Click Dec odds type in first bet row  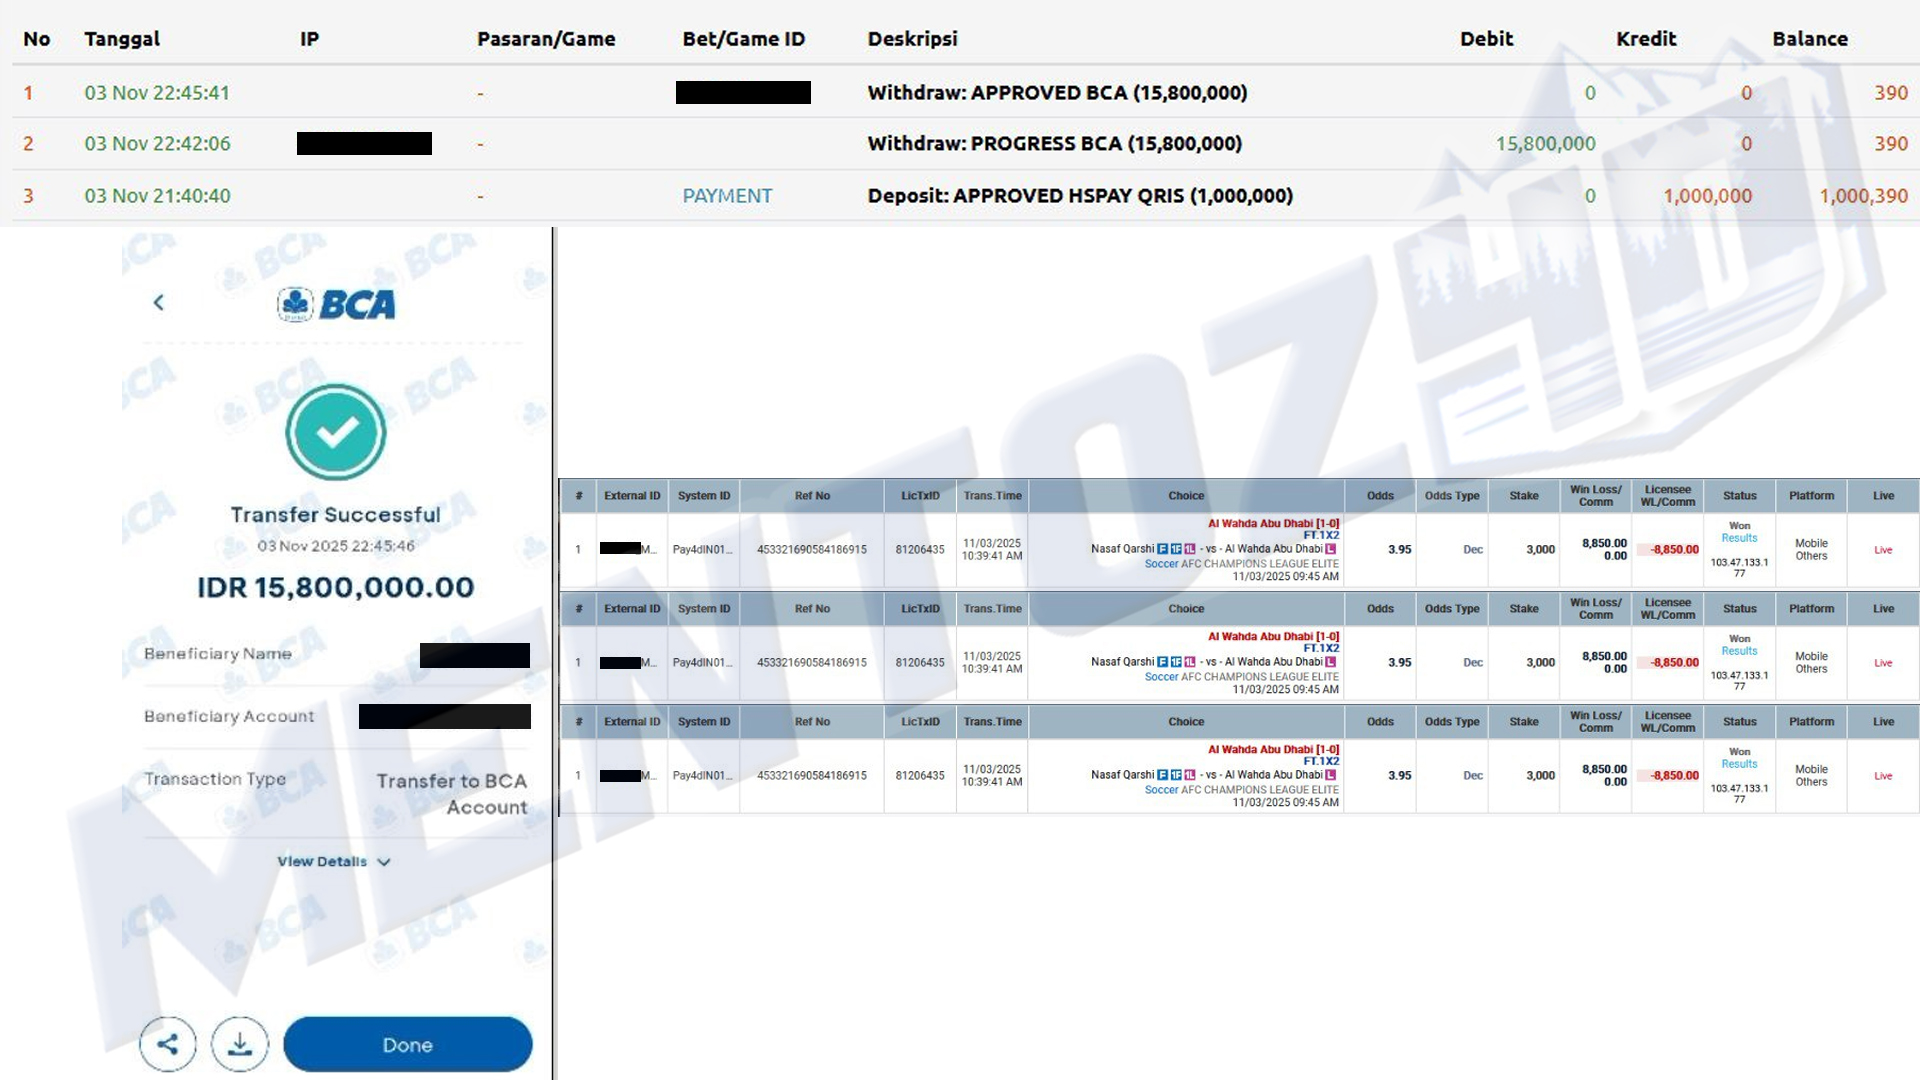pos(1472,549)
